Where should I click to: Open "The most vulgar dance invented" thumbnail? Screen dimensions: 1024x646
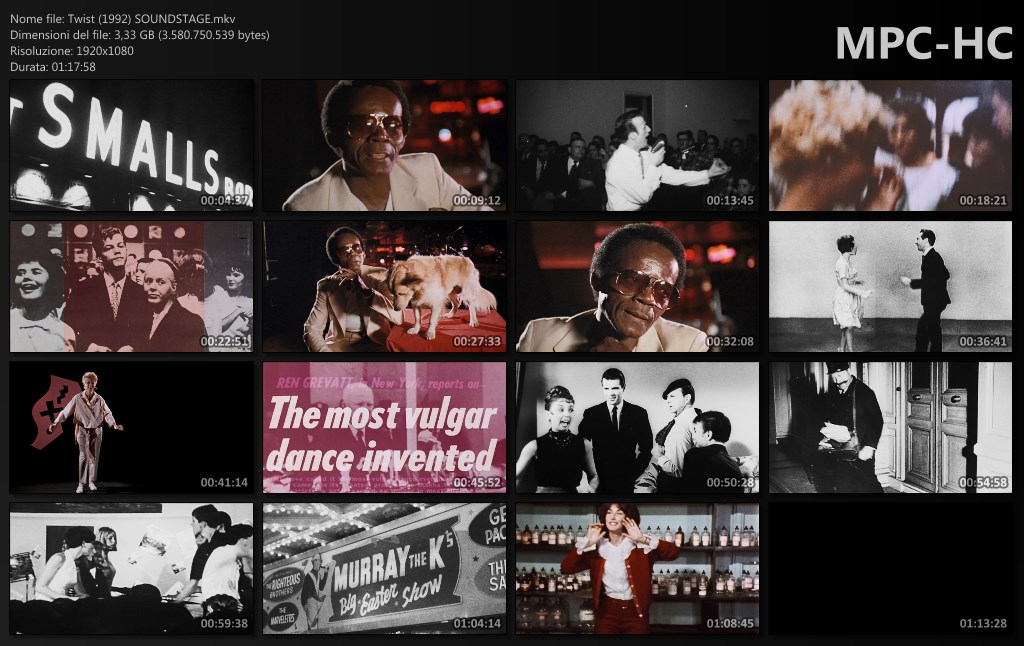385,428
